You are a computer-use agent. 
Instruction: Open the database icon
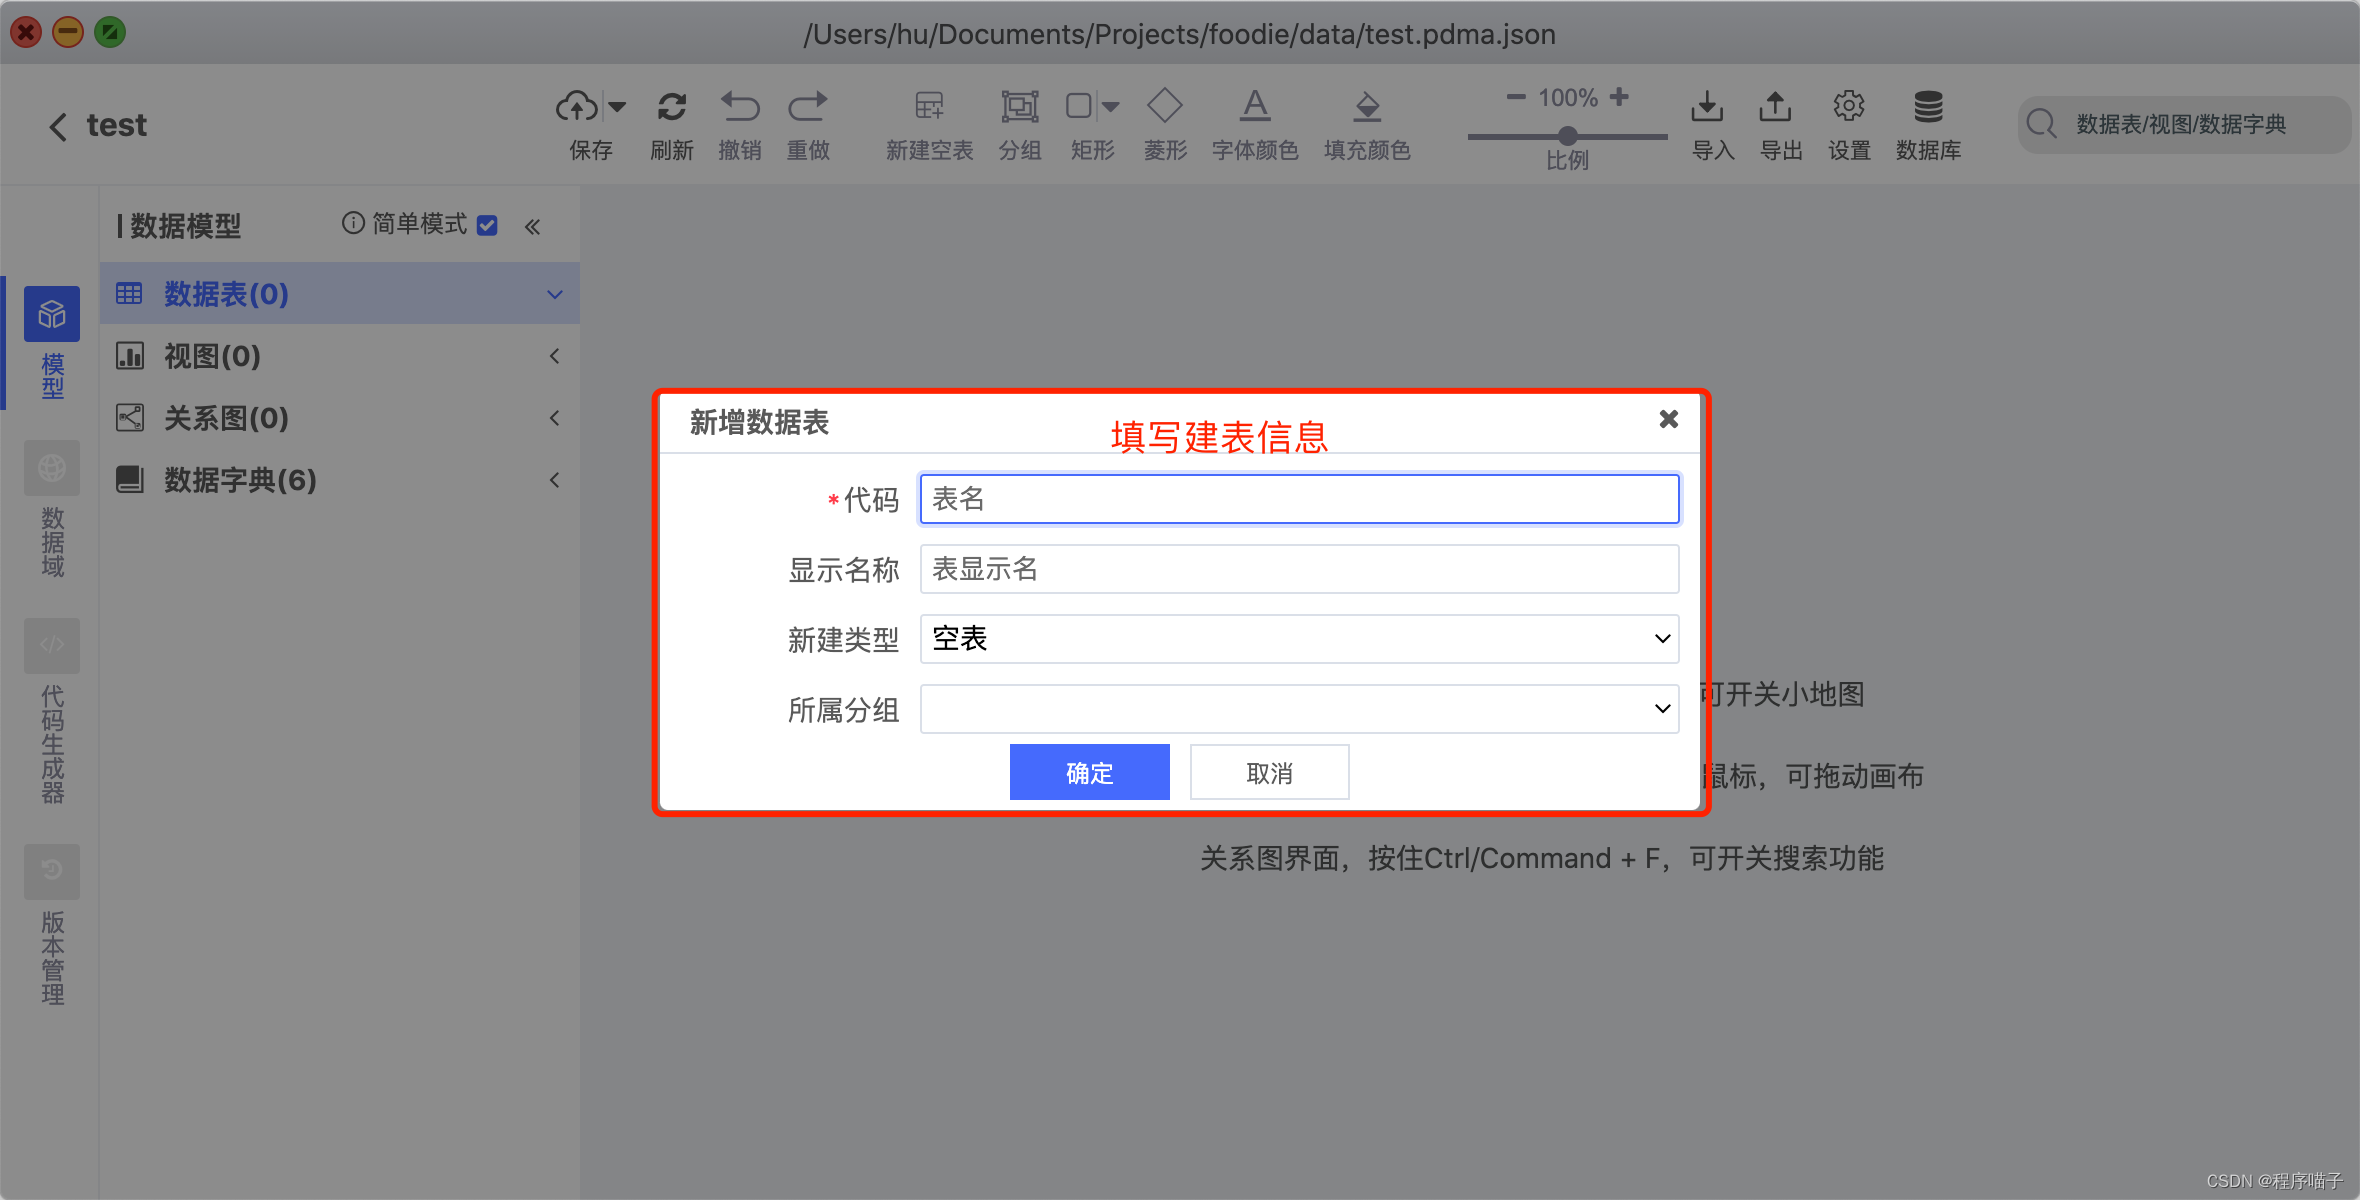coord(1928,106)
